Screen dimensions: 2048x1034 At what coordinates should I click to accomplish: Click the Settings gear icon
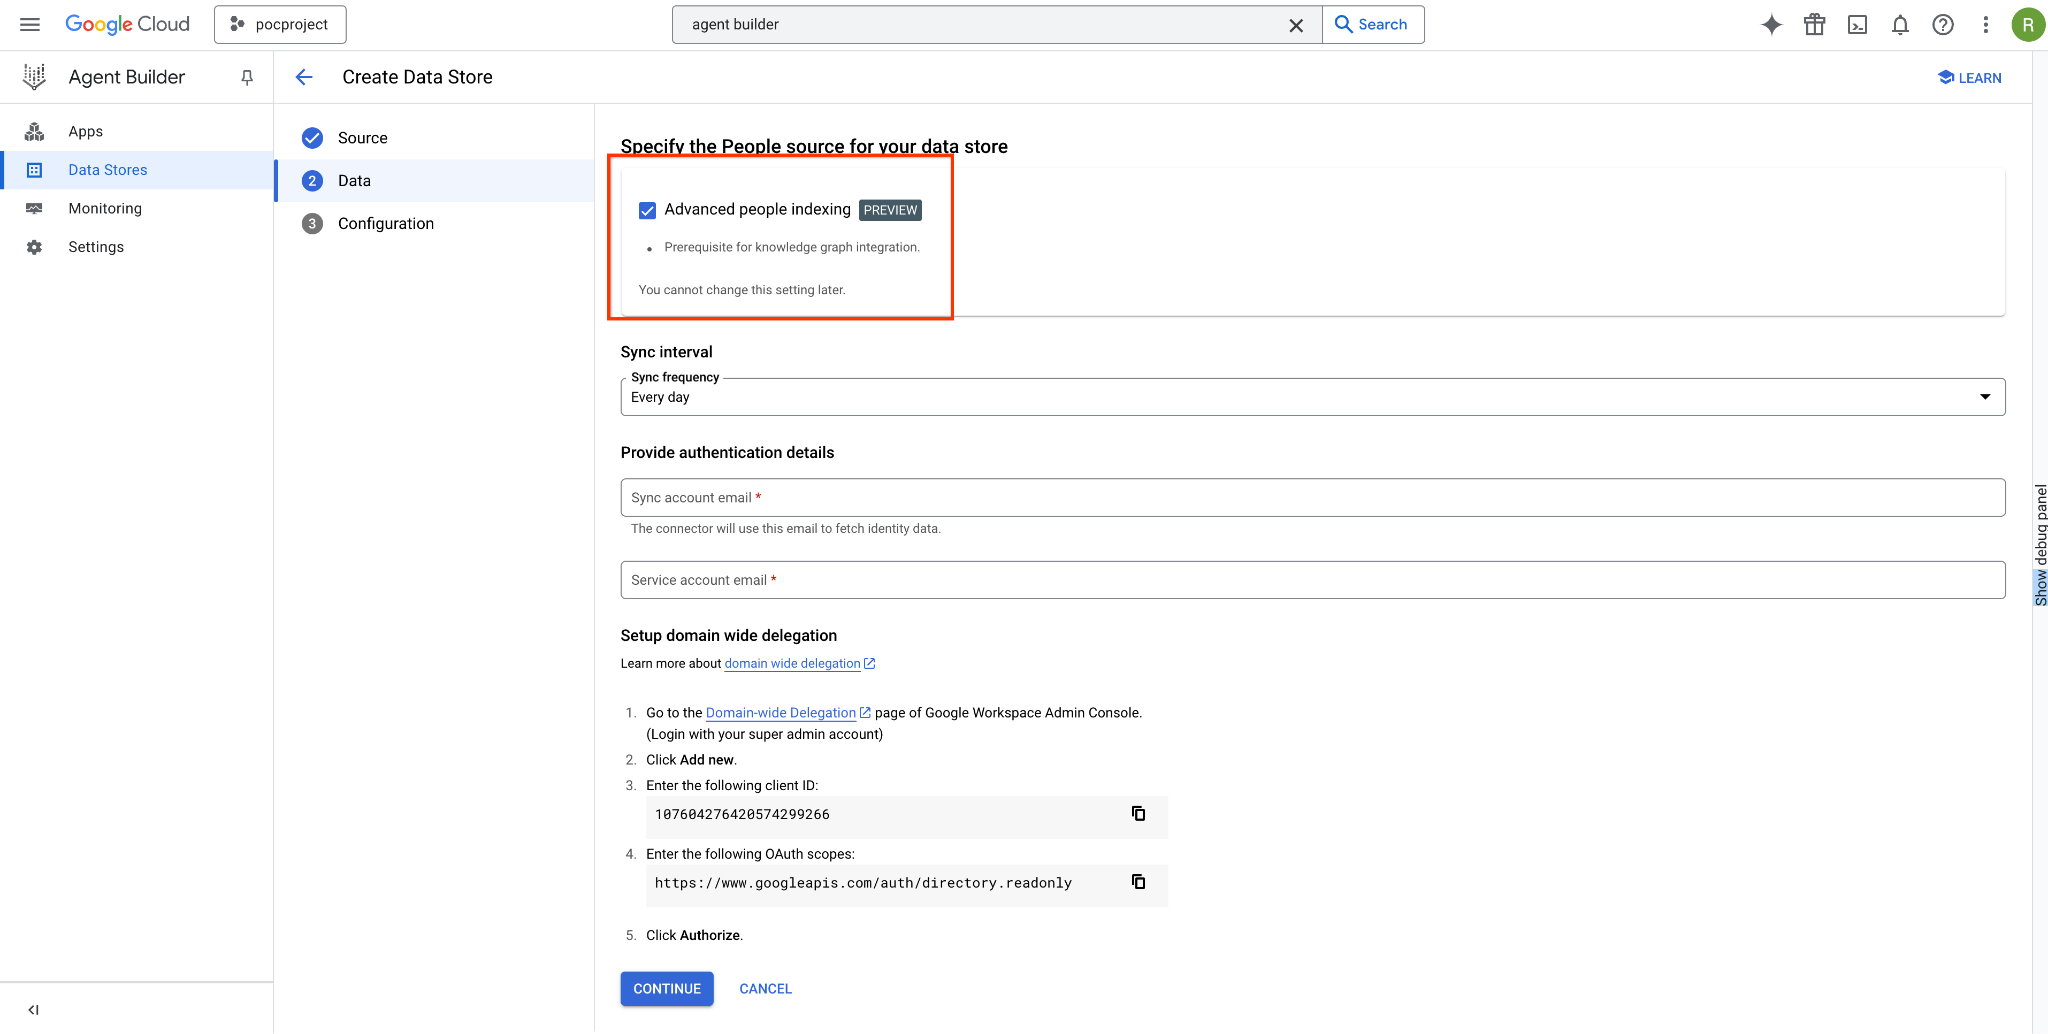[35, 247]
